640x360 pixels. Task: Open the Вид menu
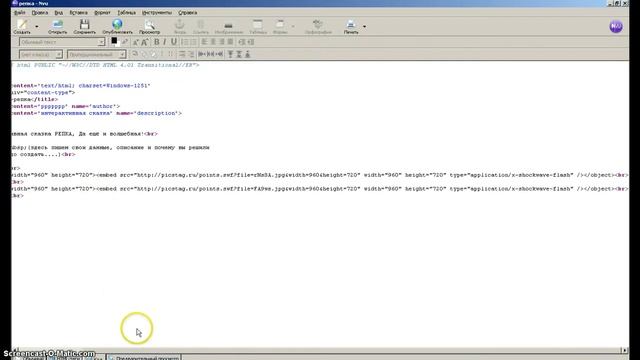coord(59,13)
